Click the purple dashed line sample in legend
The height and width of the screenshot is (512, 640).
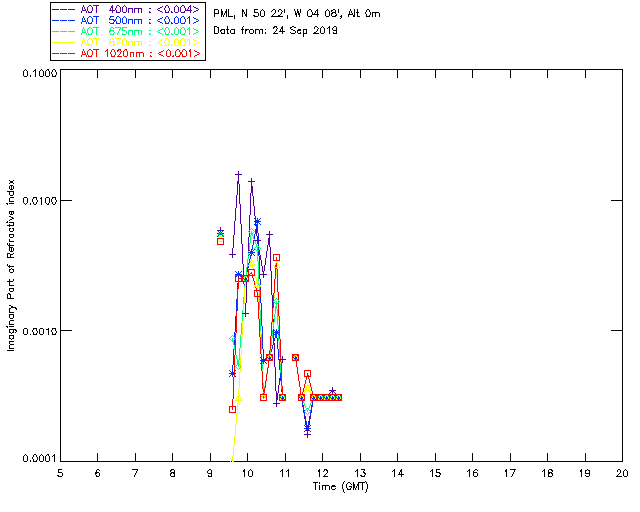[x=64, y=9]
